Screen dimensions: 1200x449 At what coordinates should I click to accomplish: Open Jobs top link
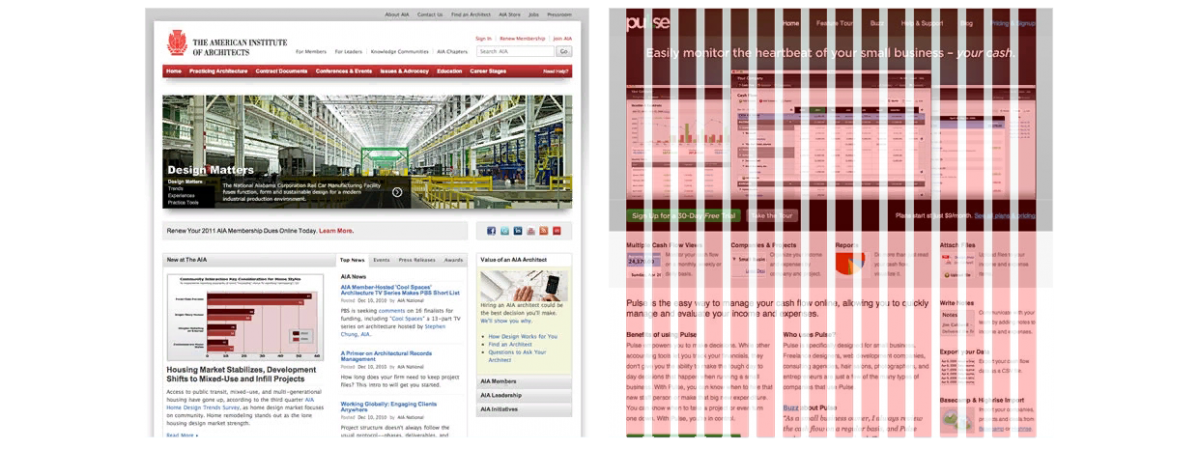534,15
